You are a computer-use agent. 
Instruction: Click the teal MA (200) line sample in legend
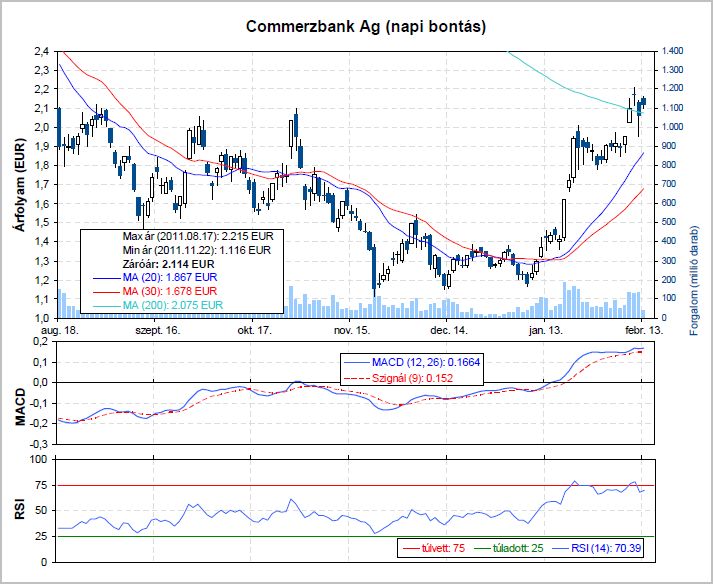point(106,305)
